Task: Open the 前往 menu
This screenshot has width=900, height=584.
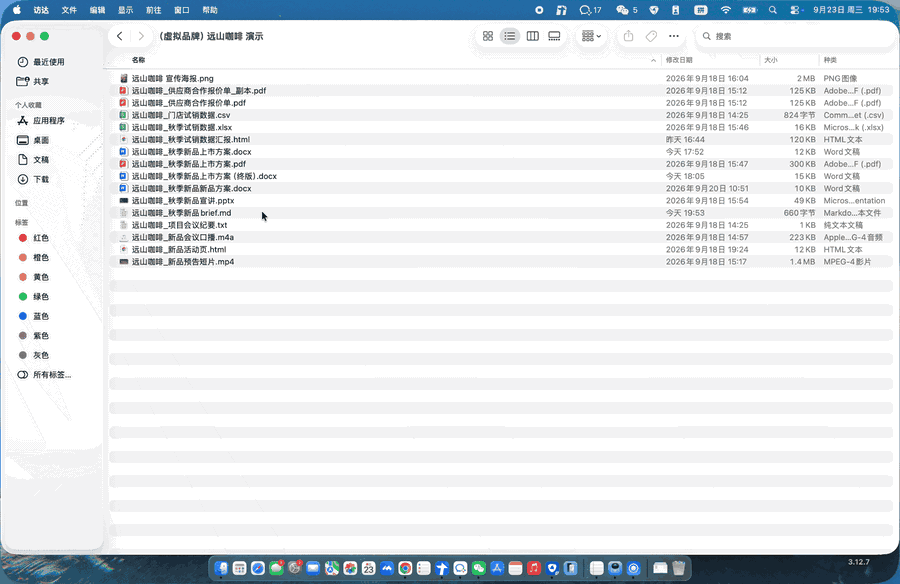Action: [153, 10]
